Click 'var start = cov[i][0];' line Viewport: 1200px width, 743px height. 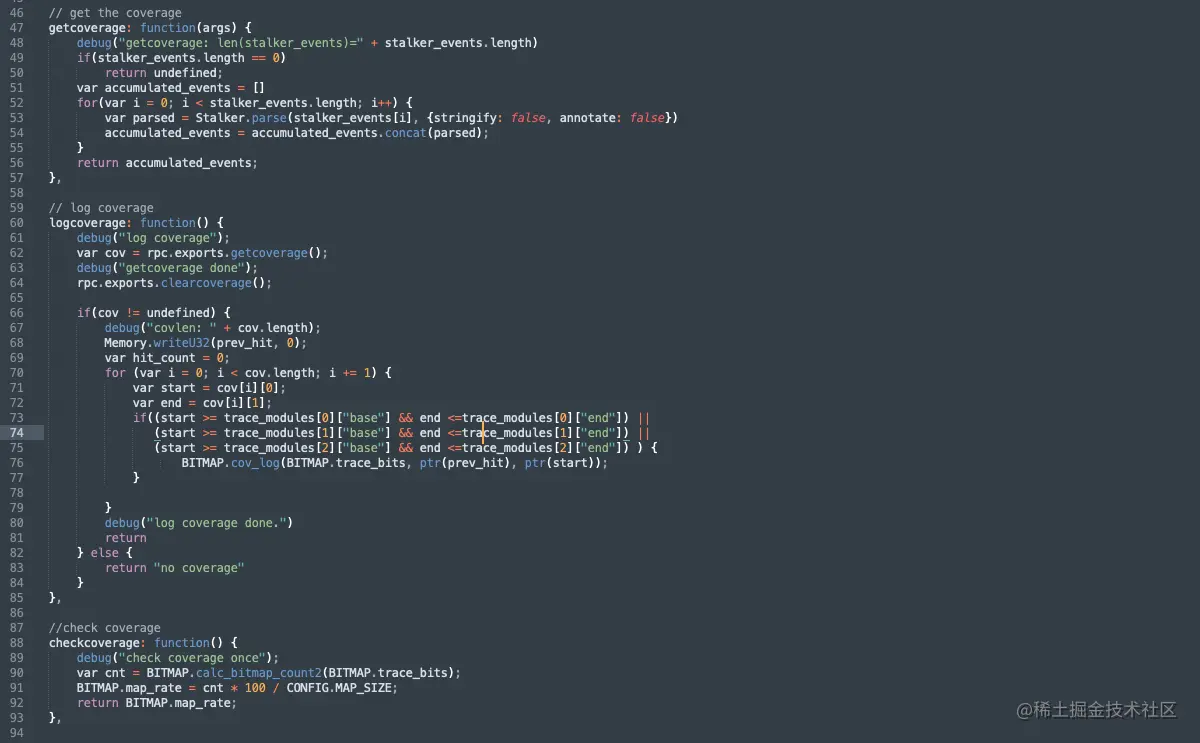(x=209, y=388)
